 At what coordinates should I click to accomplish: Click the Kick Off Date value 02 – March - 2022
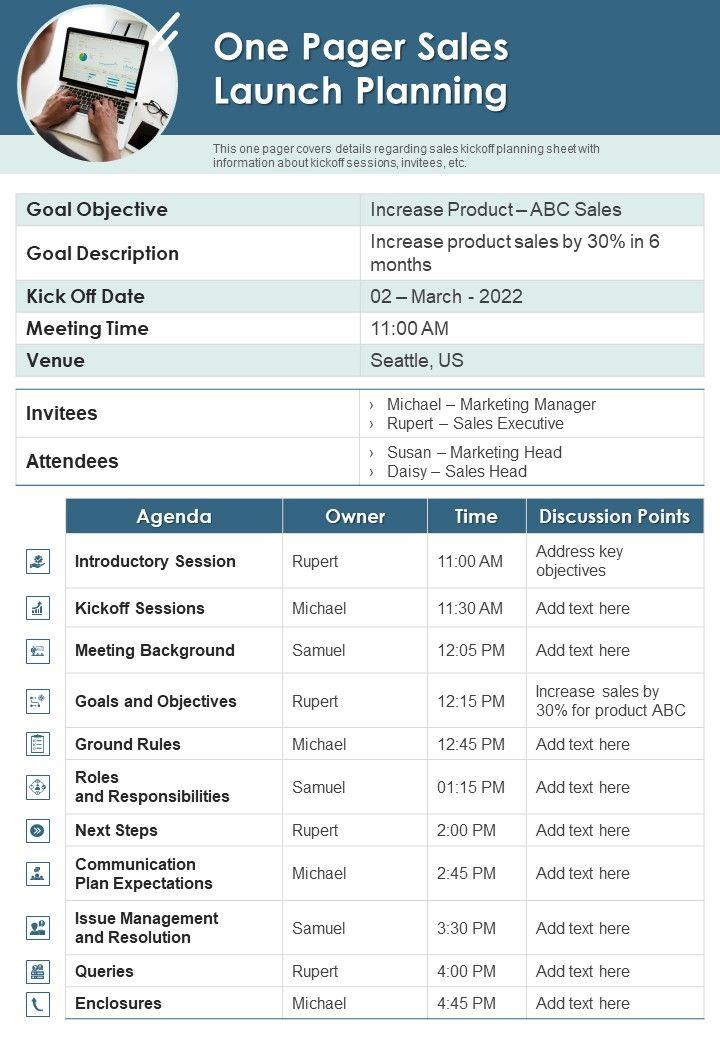click(x=446, y=296)
